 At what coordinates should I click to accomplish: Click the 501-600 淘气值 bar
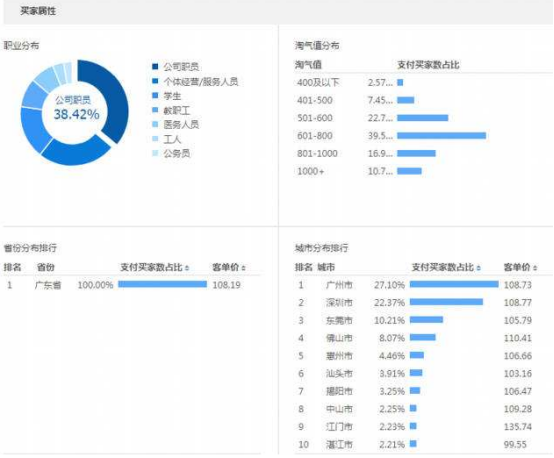[x=423, y=118]
